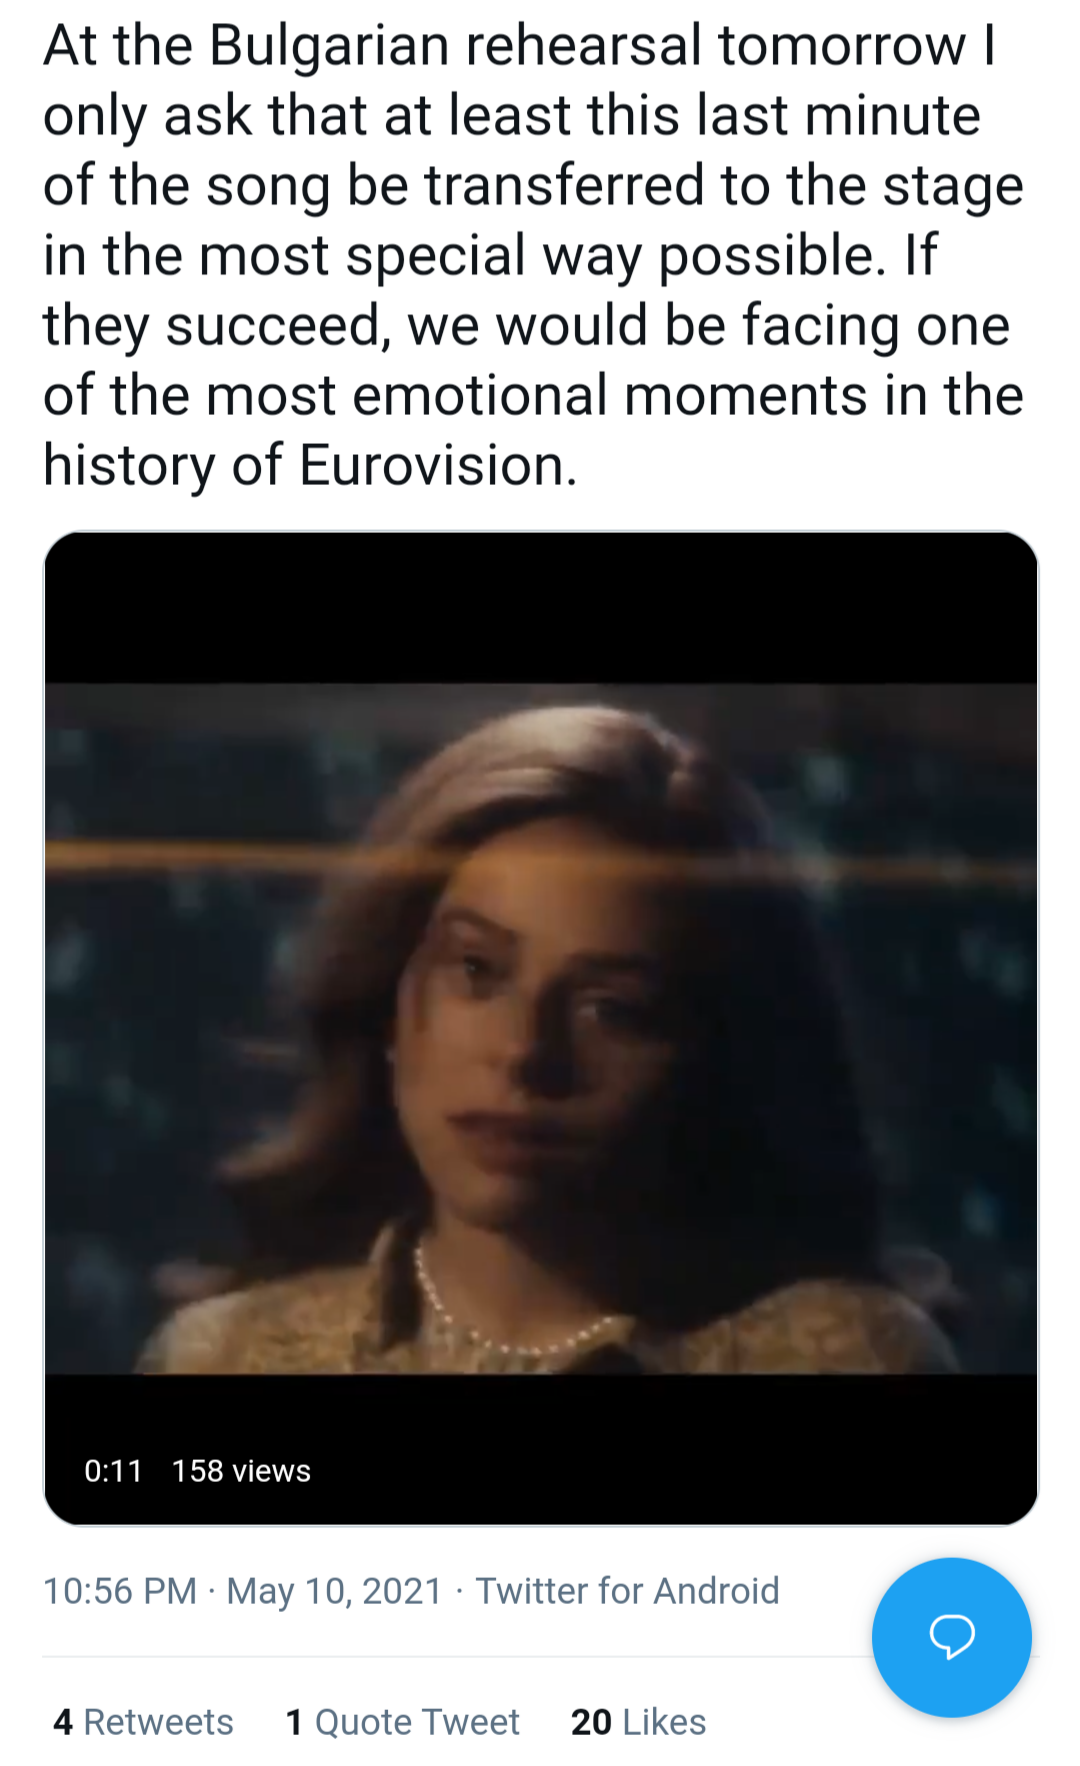Image resolution: width=1080 pixels, height=1766 pixels.
Task: Click the 158 views counter
Action: click(241, 1470)
